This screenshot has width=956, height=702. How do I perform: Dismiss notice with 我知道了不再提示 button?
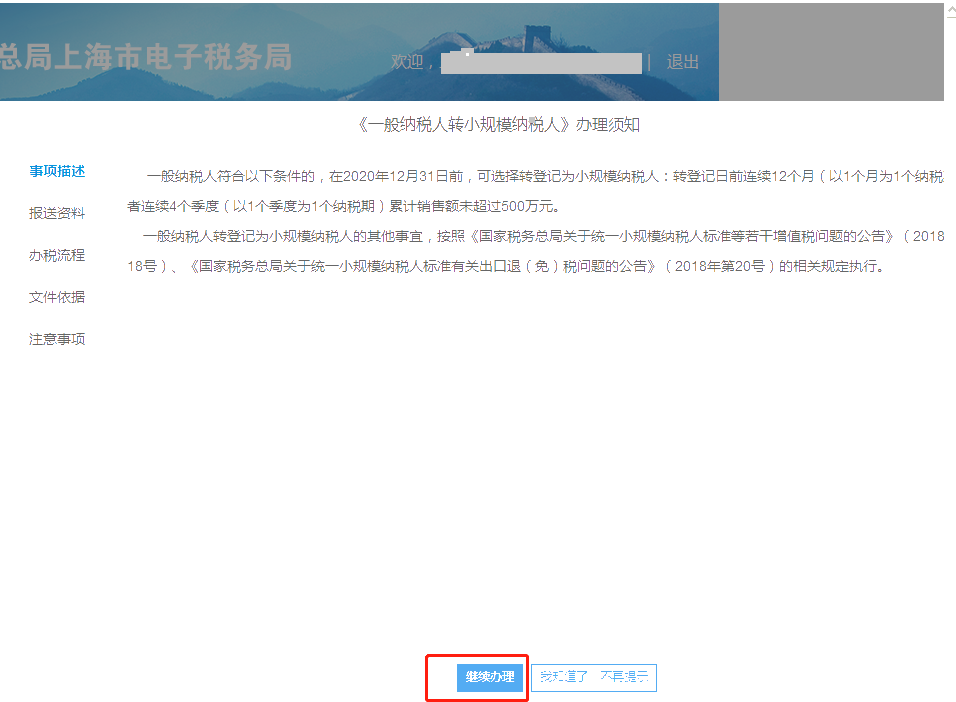pos(595,677)
